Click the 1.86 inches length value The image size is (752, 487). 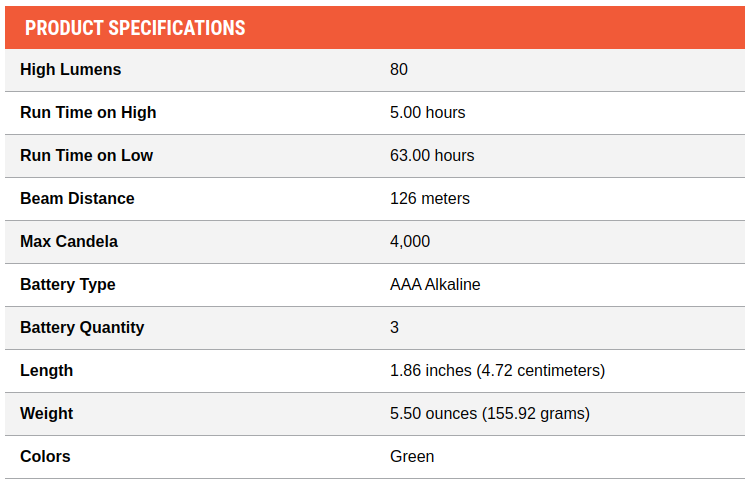[x=497, y=370]
